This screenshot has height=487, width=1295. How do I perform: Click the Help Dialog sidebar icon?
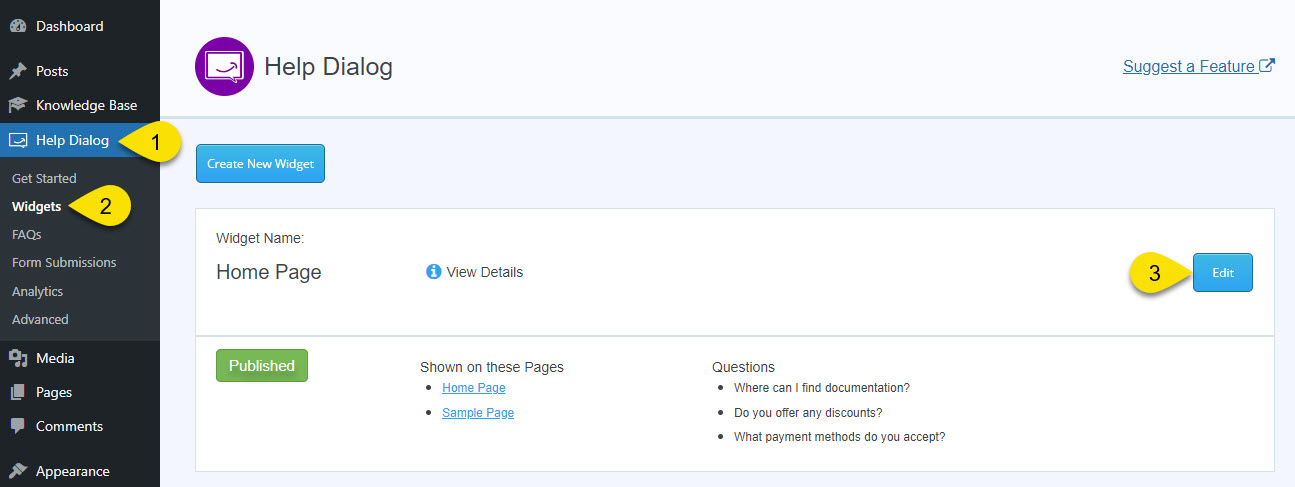pos(18,140)
